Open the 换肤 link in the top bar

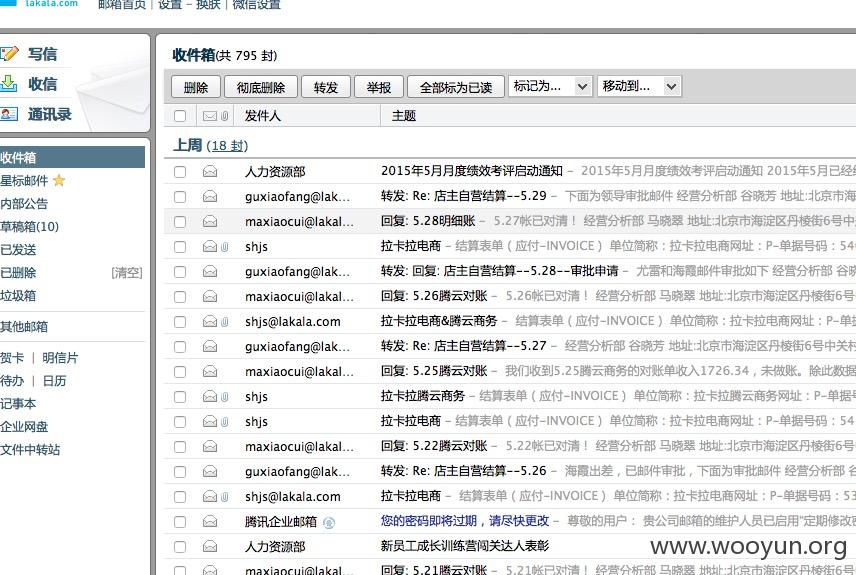pos(207,4)
